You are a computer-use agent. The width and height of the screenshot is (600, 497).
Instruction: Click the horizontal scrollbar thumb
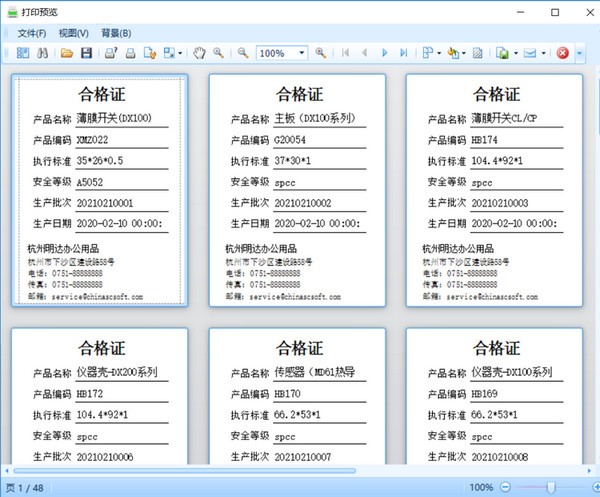185,471
